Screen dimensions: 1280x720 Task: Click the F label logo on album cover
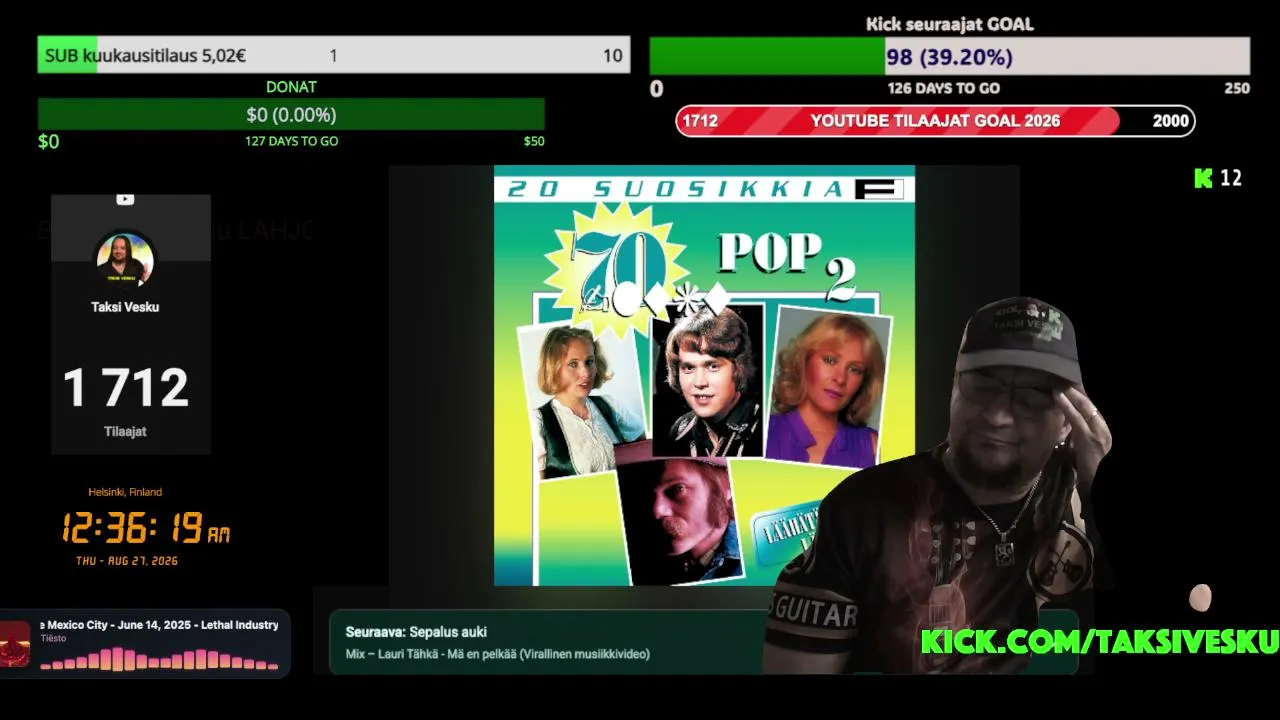[879, 188]
